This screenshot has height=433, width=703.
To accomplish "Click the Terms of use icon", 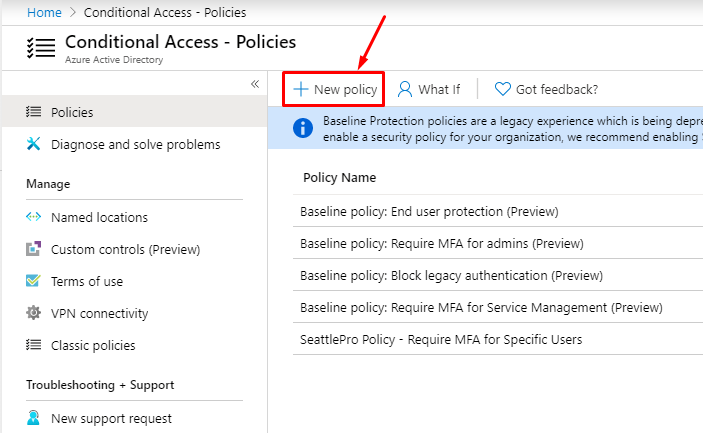I will [x=33, y=281].
